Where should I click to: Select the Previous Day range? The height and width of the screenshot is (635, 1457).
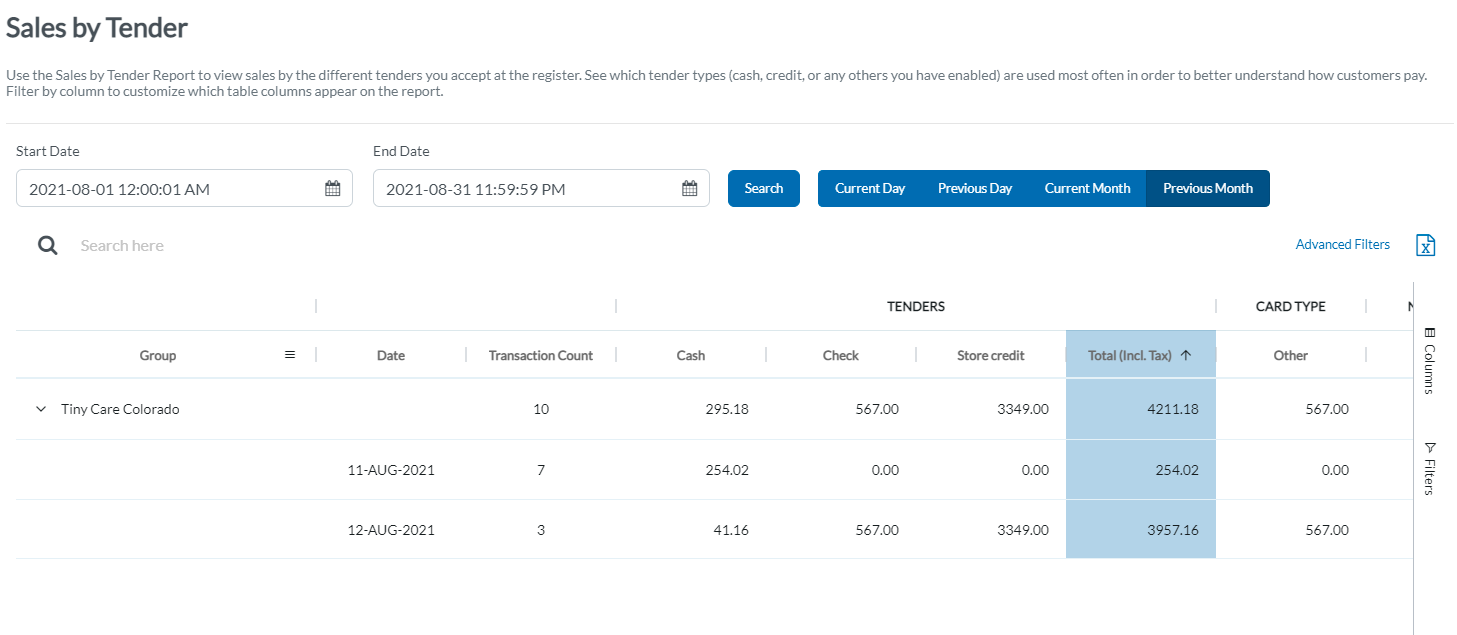(975, 188)
